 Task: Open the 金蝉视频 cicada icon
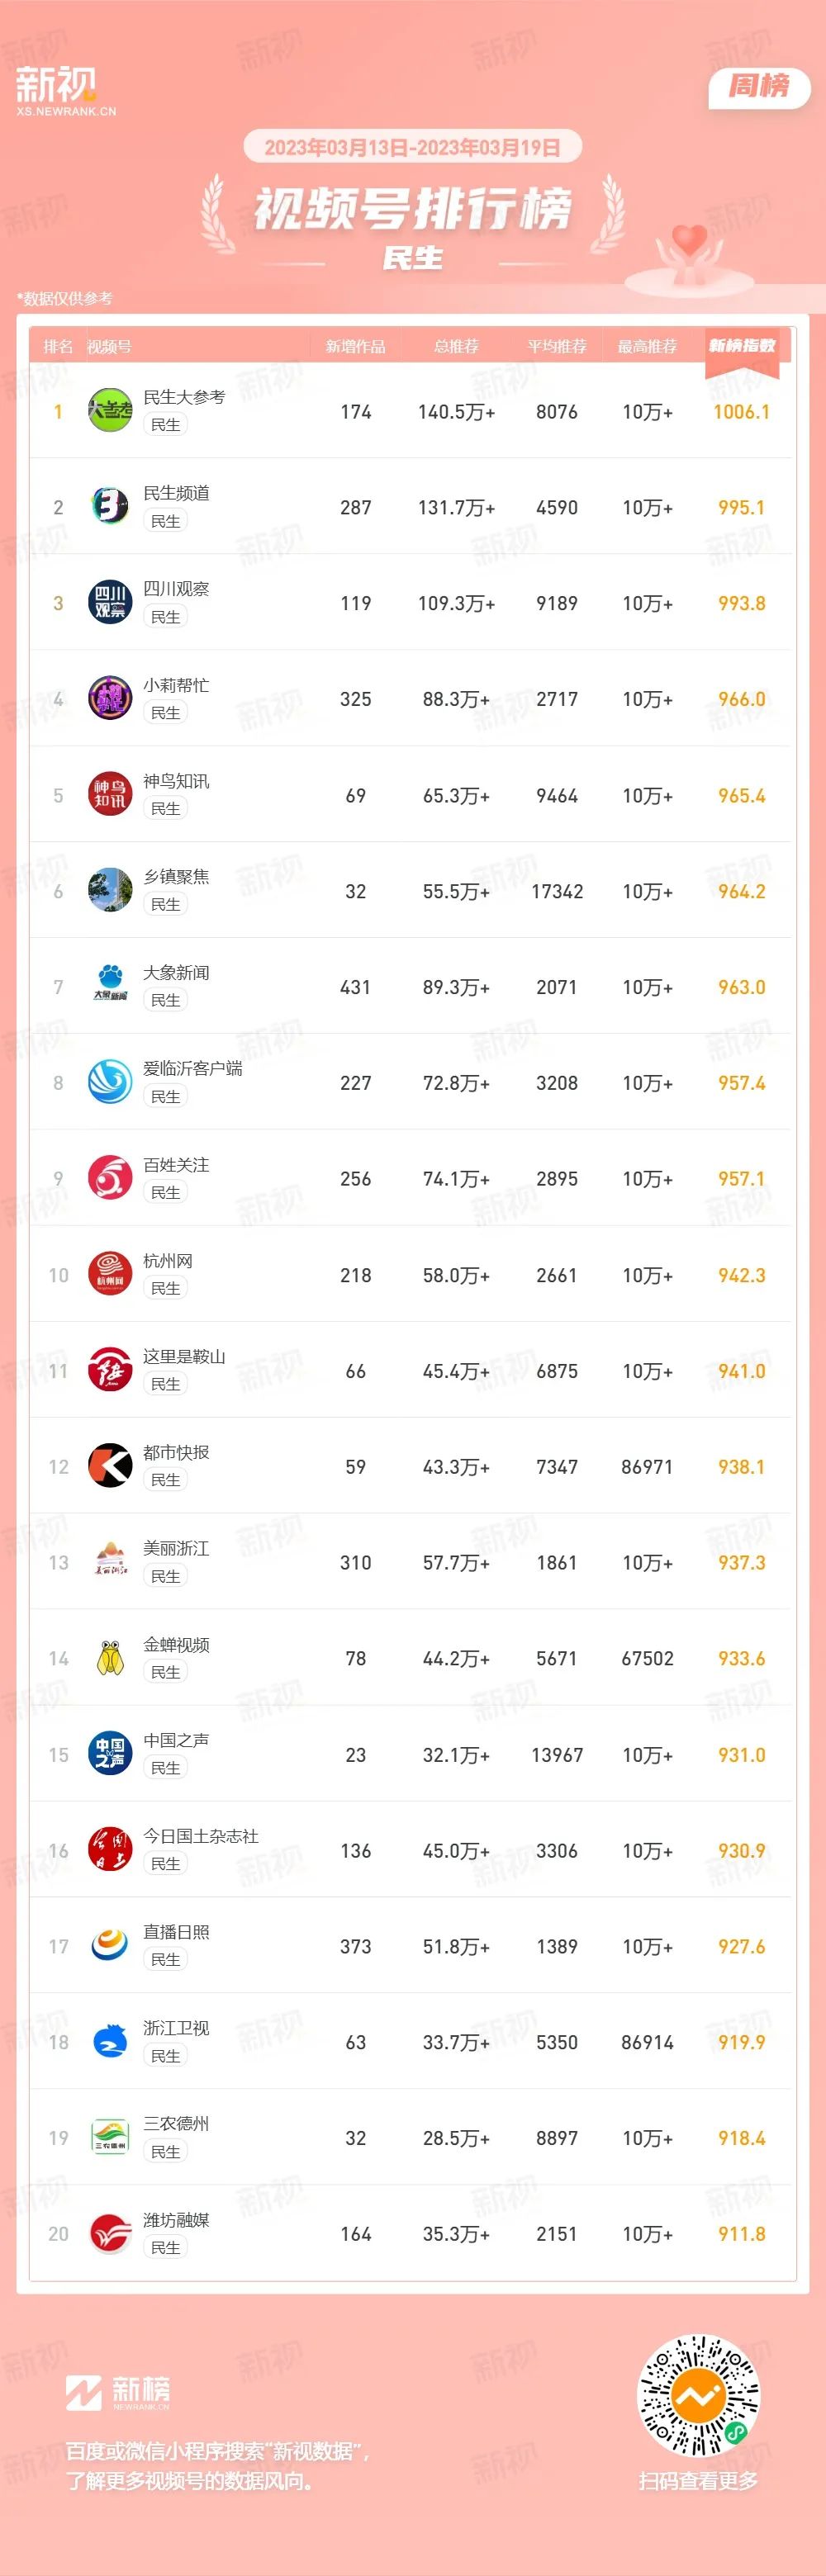[110, 1658]
